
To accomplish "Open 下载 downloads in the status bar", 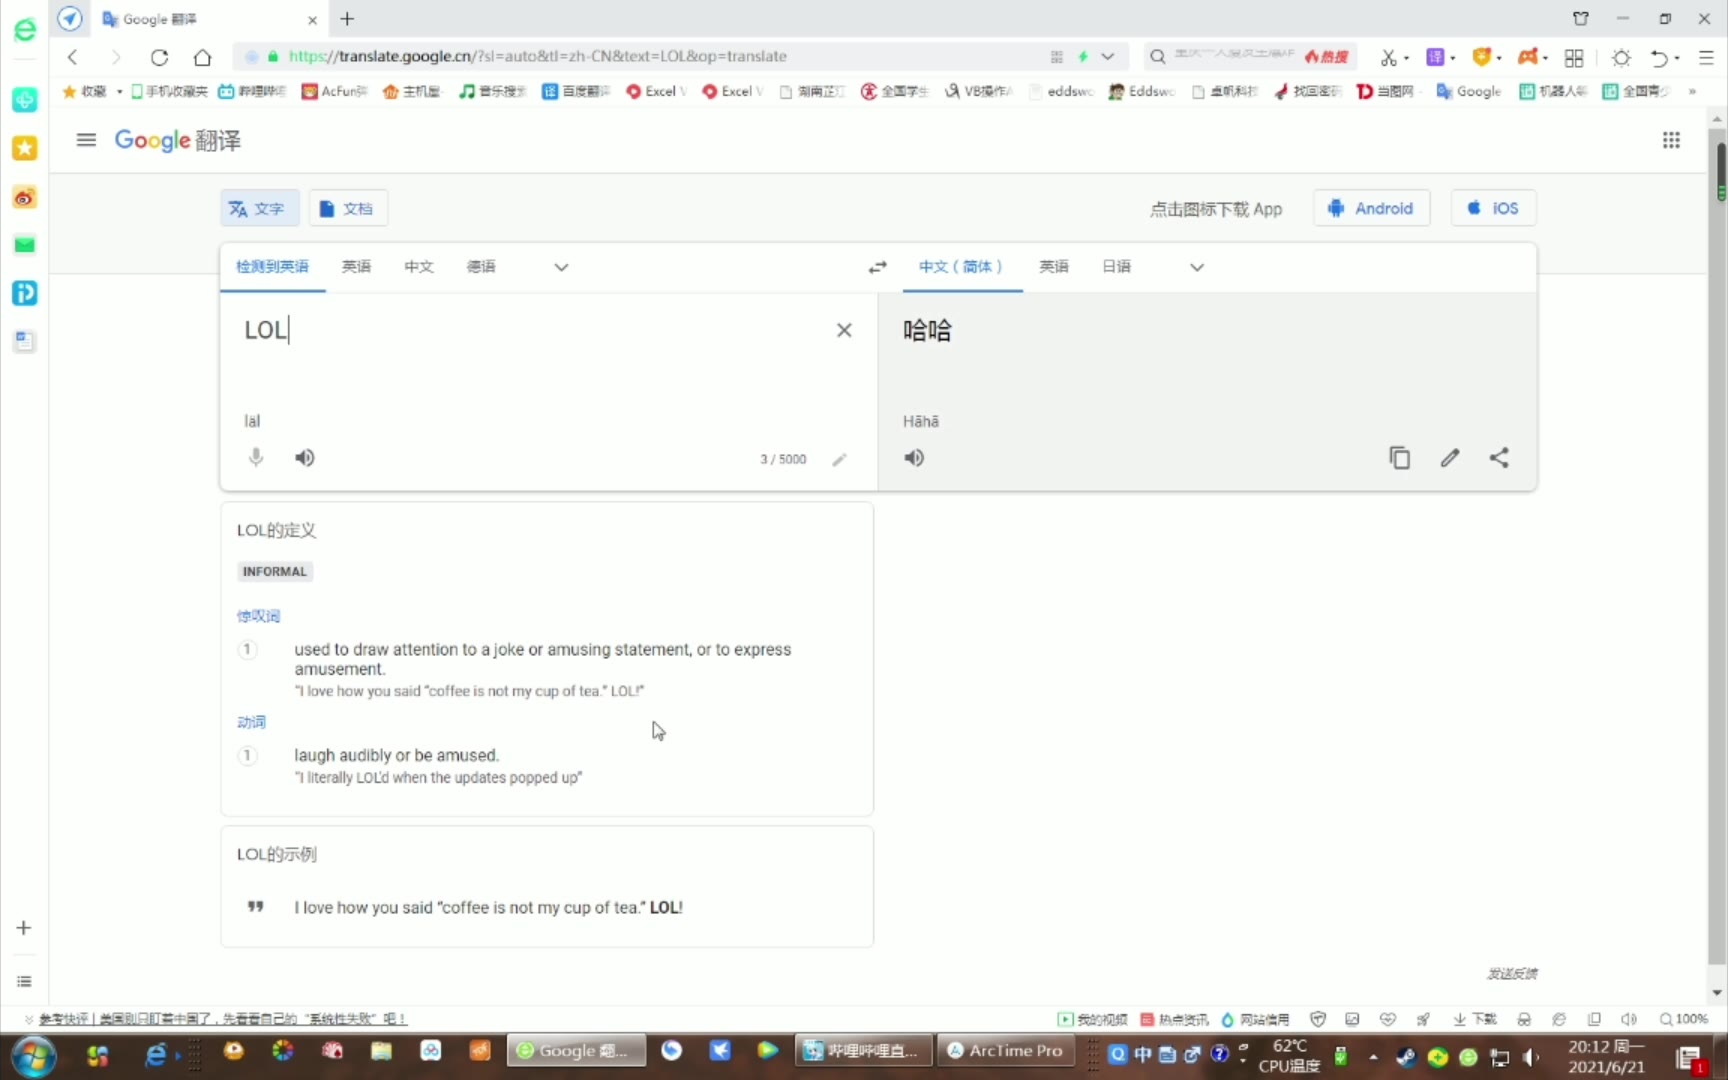I will 1475,1019.
